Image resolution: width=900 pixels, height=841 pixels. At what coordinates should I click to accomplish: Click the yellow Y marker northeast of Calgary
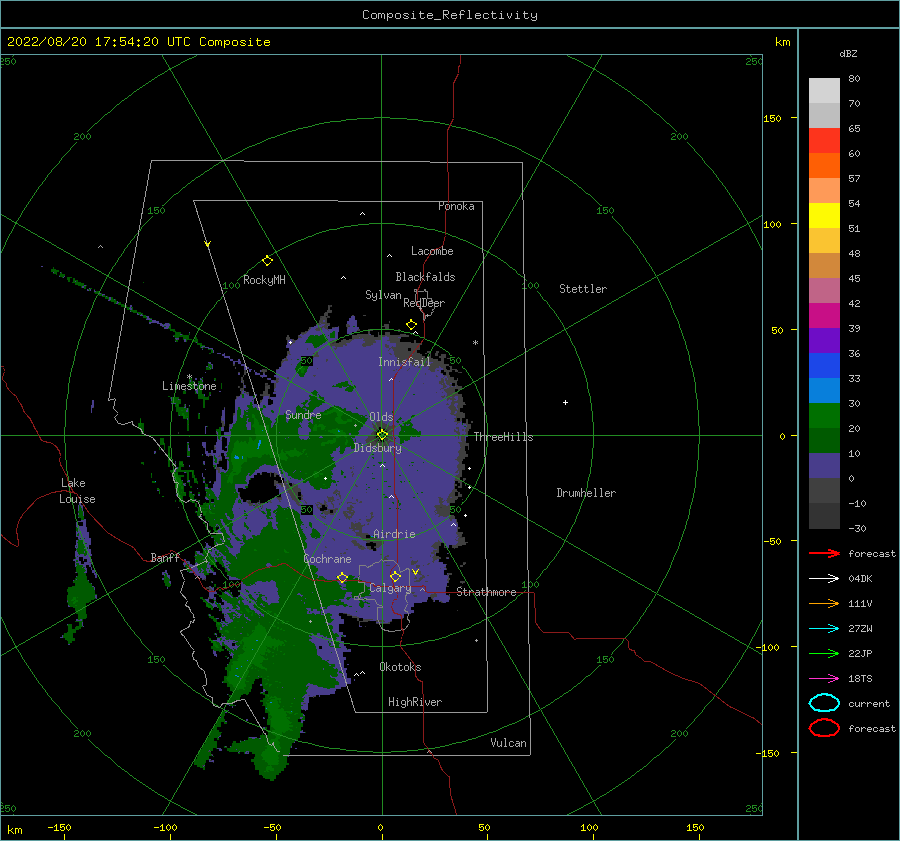point(415,572)
